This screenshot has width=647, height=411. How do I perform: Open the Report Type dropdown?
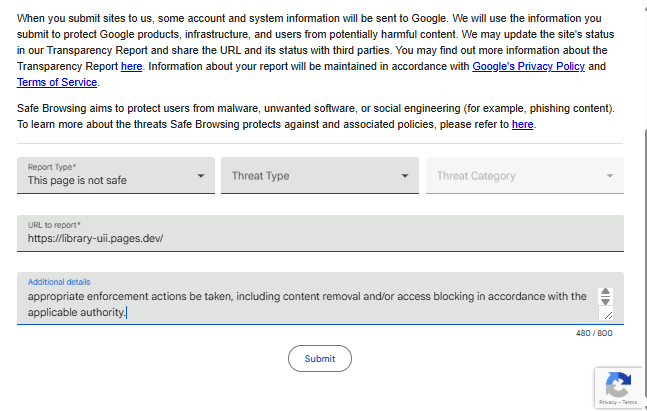tap(116, 175)
